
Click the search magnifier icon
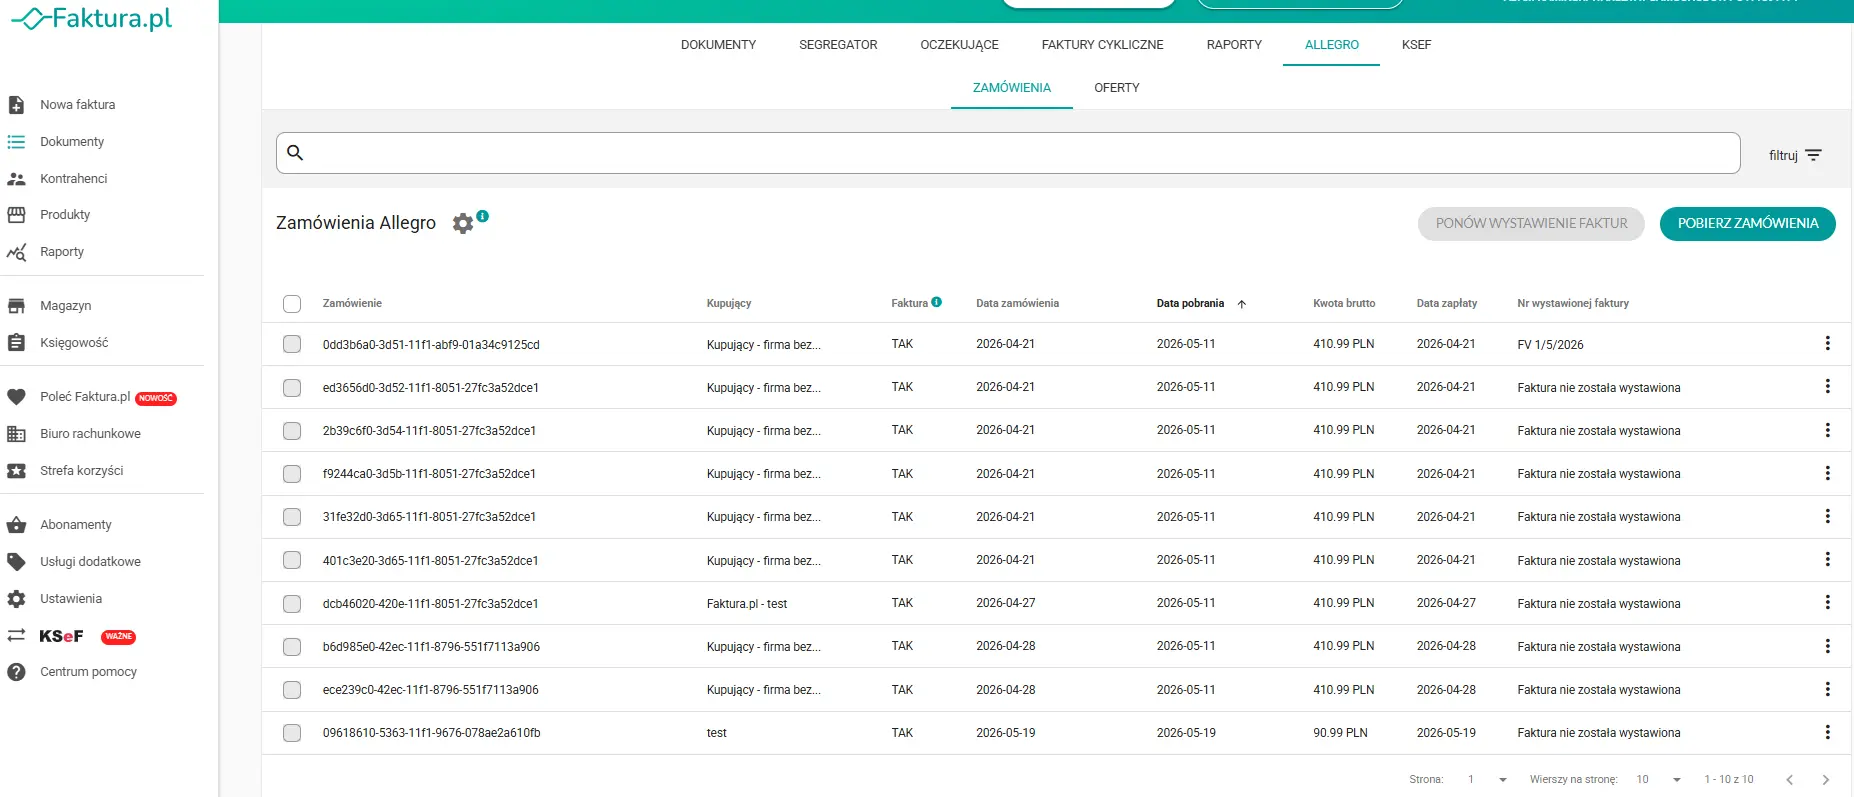[295, 152]
